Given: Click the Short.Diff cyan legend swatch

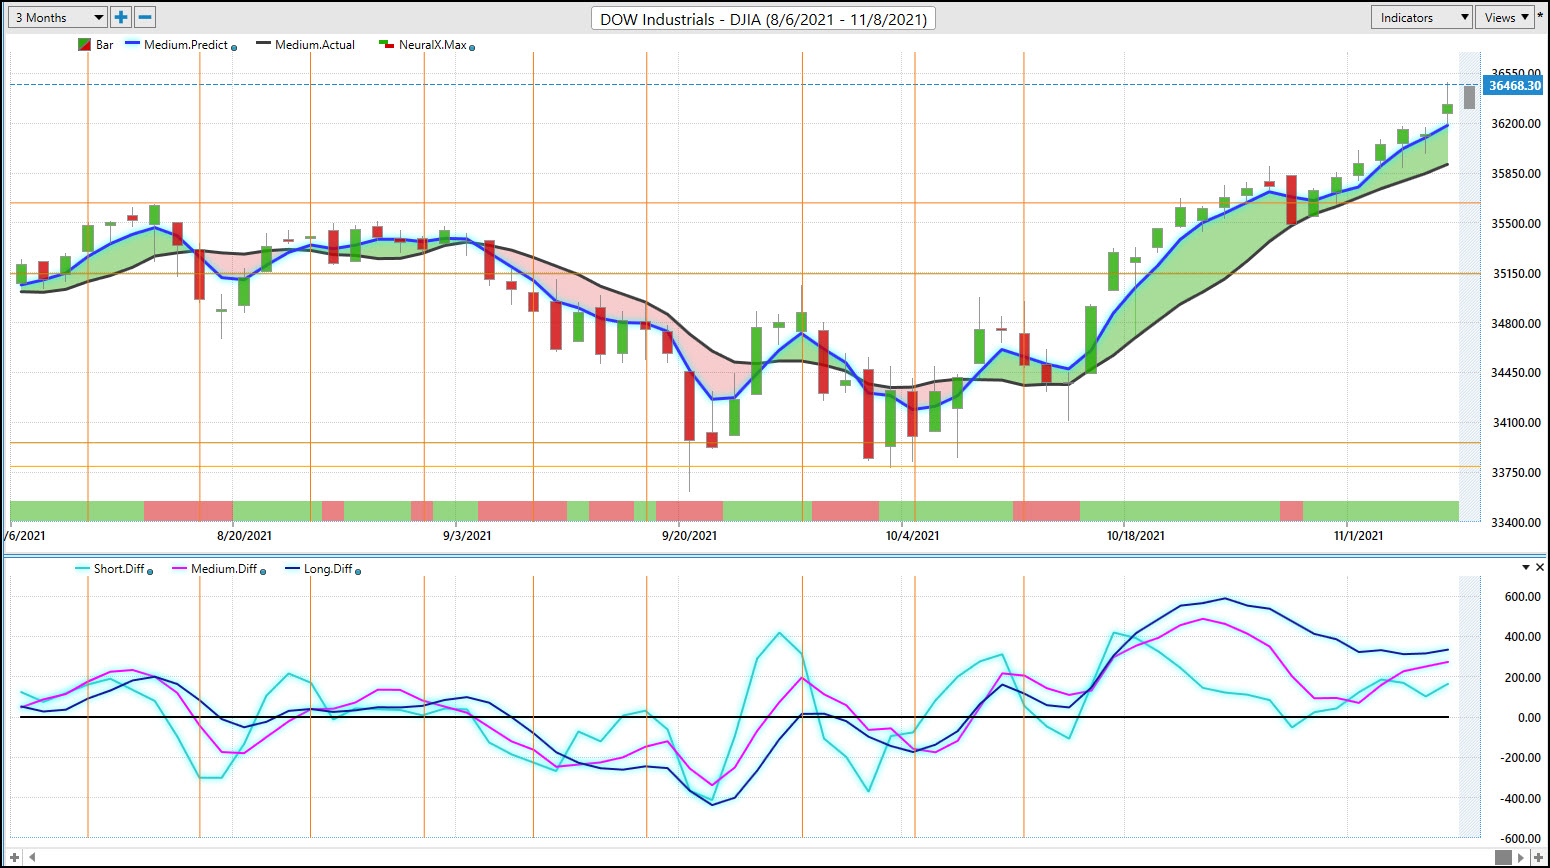Looking at the screenshot, I should [82, 568].
